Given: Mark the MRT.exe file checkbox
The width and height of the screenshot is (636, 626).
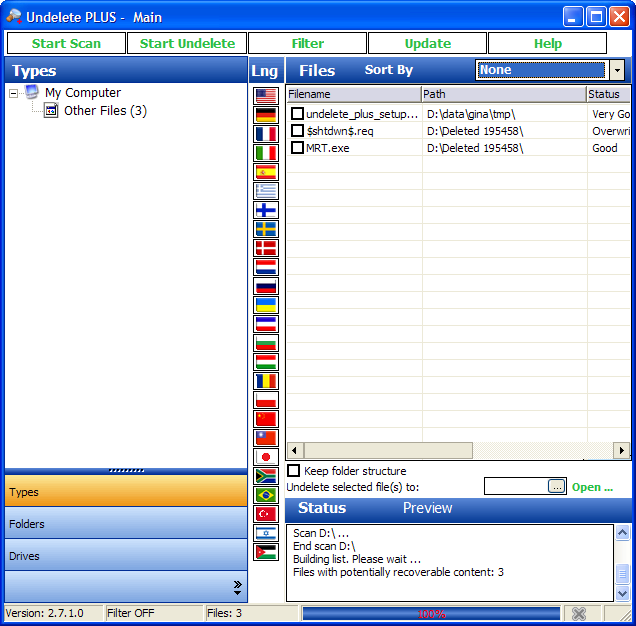Looking at the screenshot, I should coord(297,148).
